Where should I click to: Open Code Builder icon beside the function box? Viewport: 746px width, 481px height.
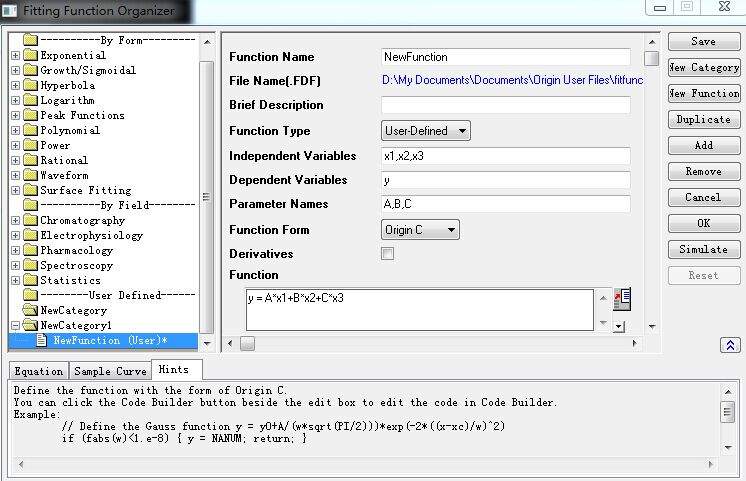(622, 299)
